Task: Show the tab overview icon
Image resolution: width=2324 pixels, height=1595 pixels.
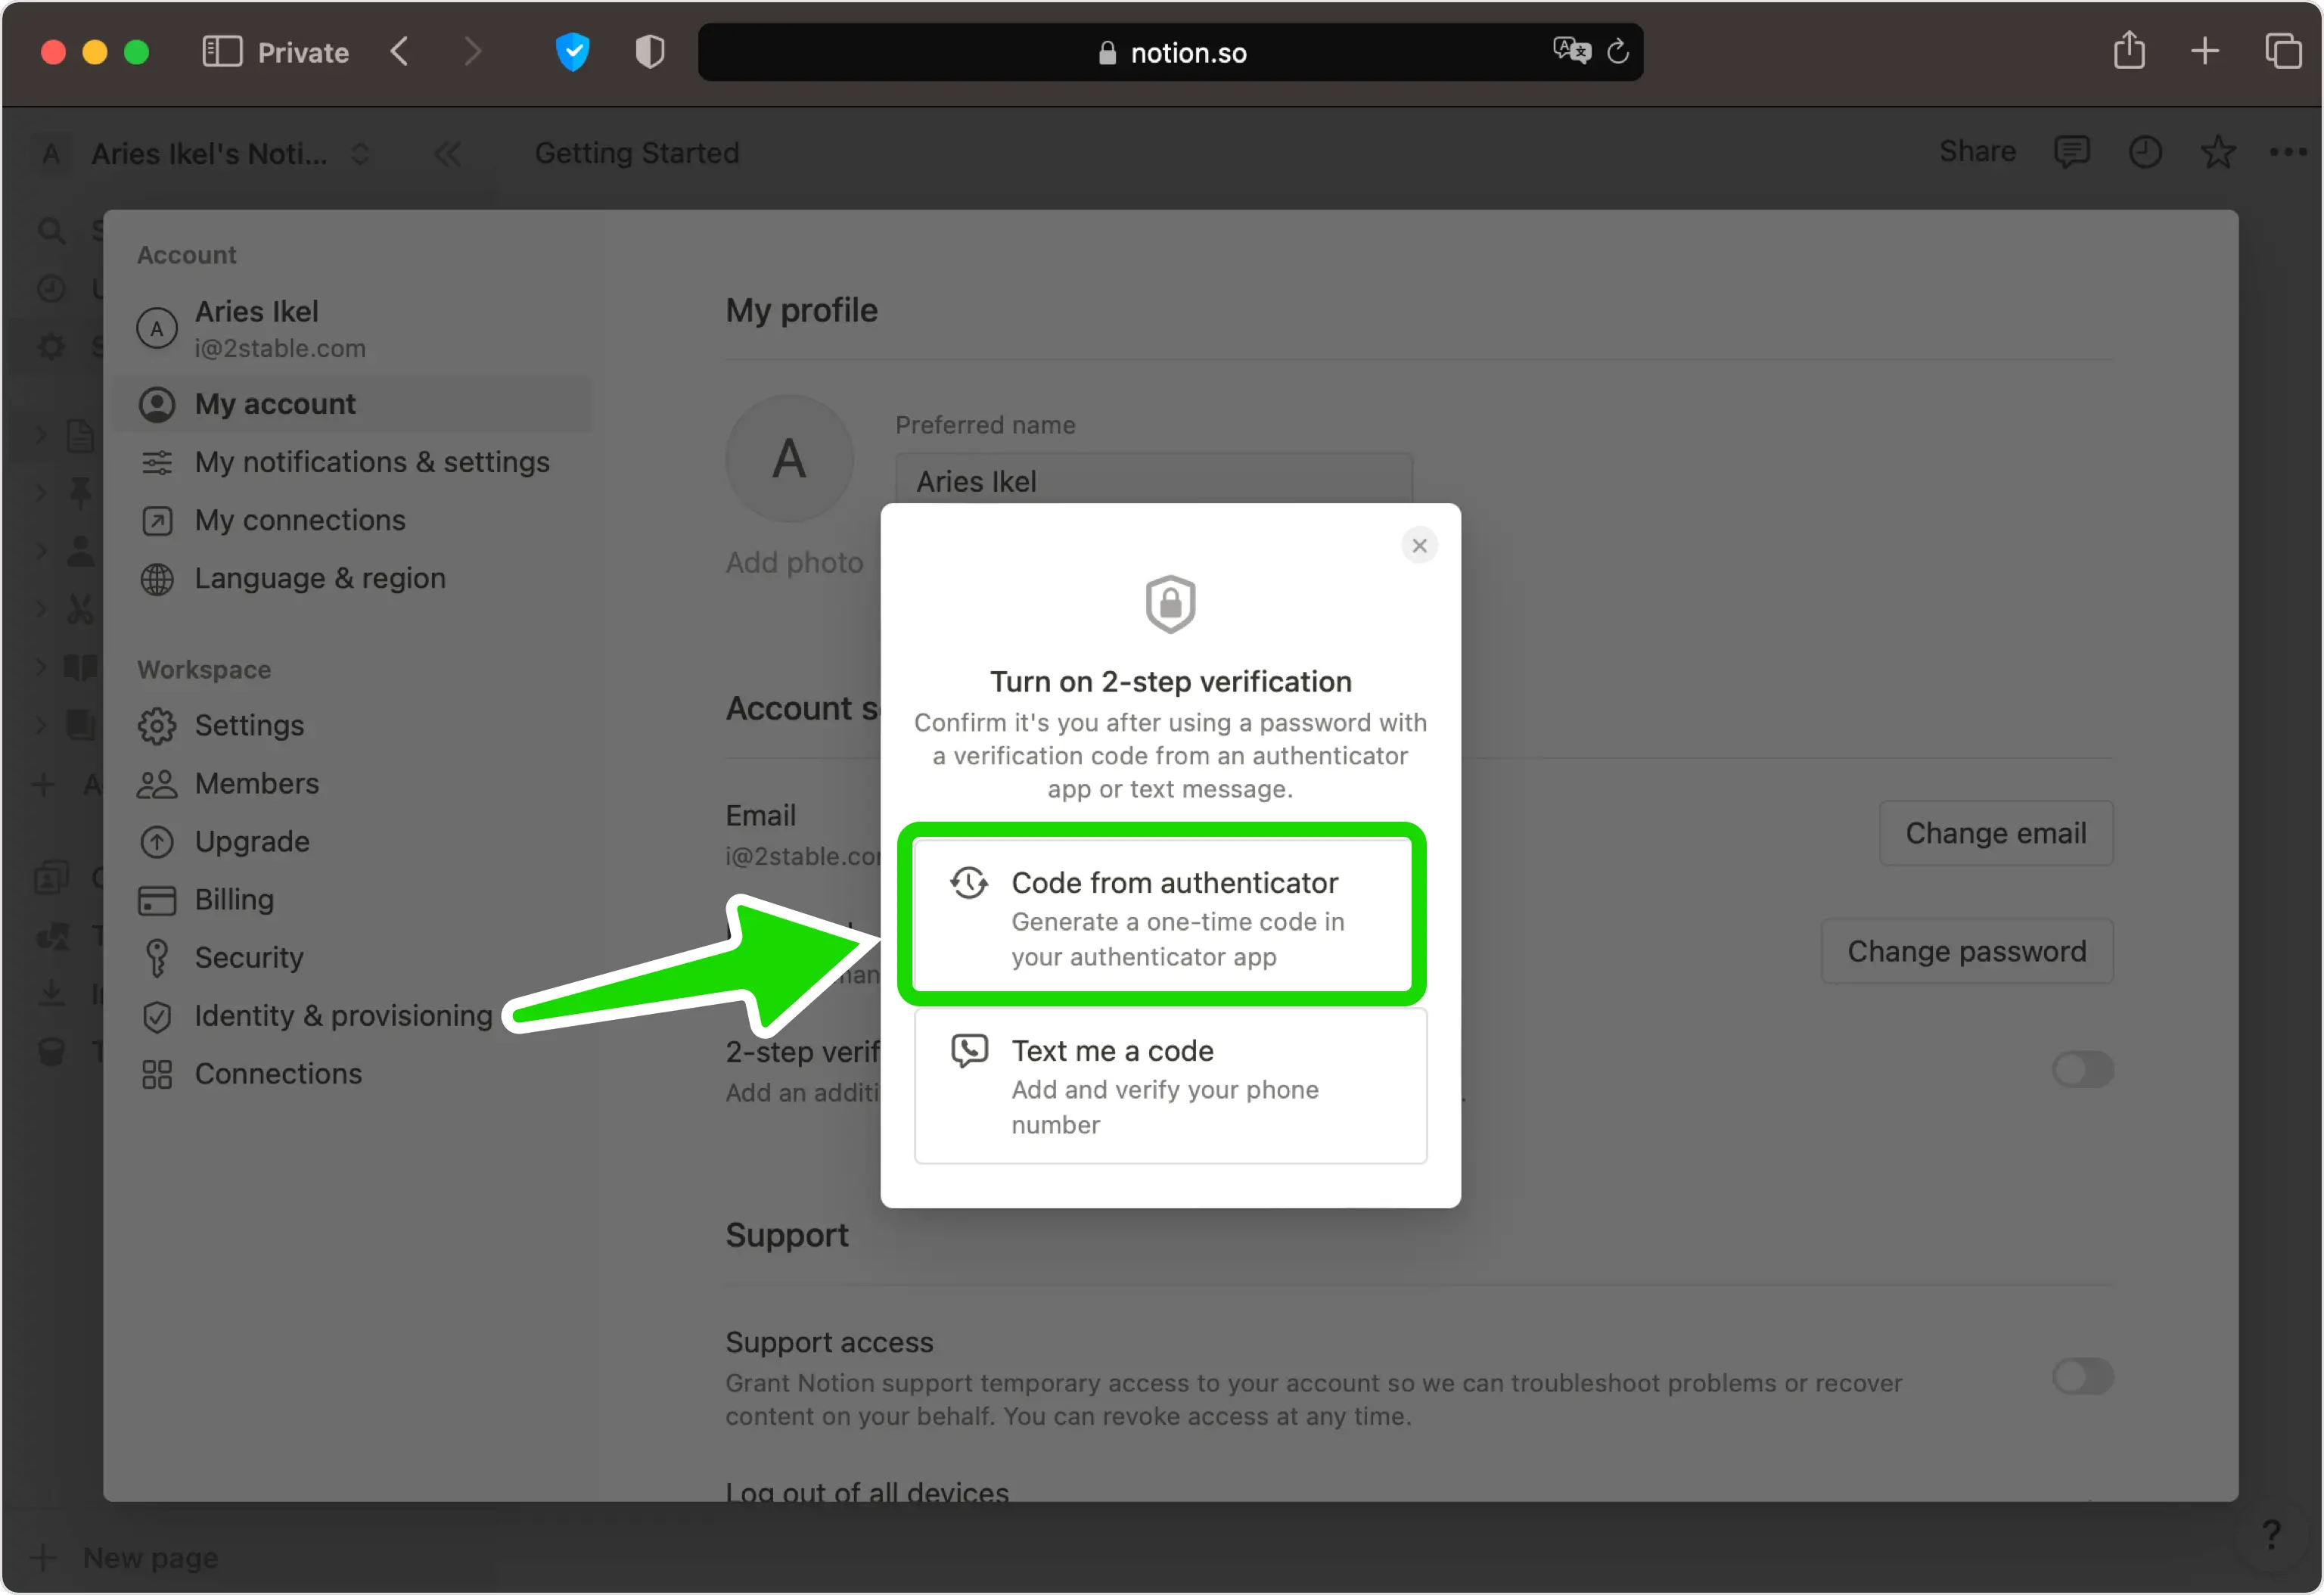Action: tap(2283, 50)
